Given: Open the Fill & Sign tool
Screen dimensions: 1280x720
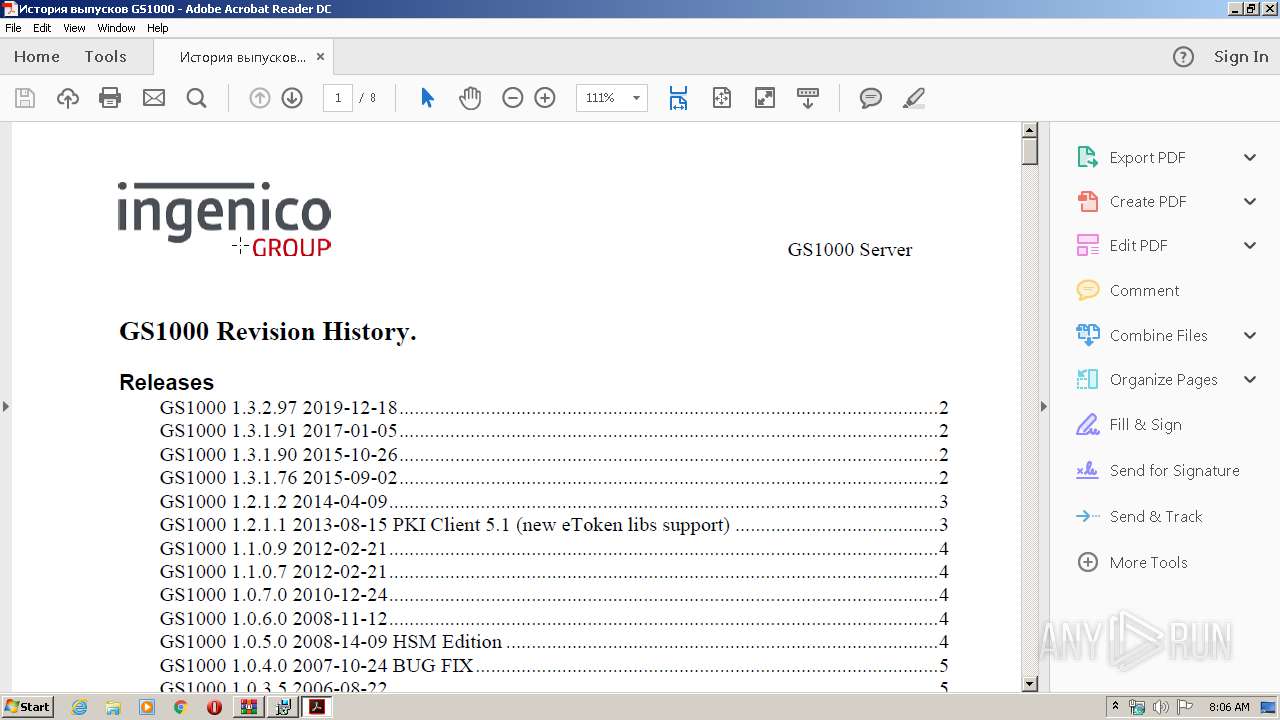Looking at the screenshot, I should [1146, 425].
